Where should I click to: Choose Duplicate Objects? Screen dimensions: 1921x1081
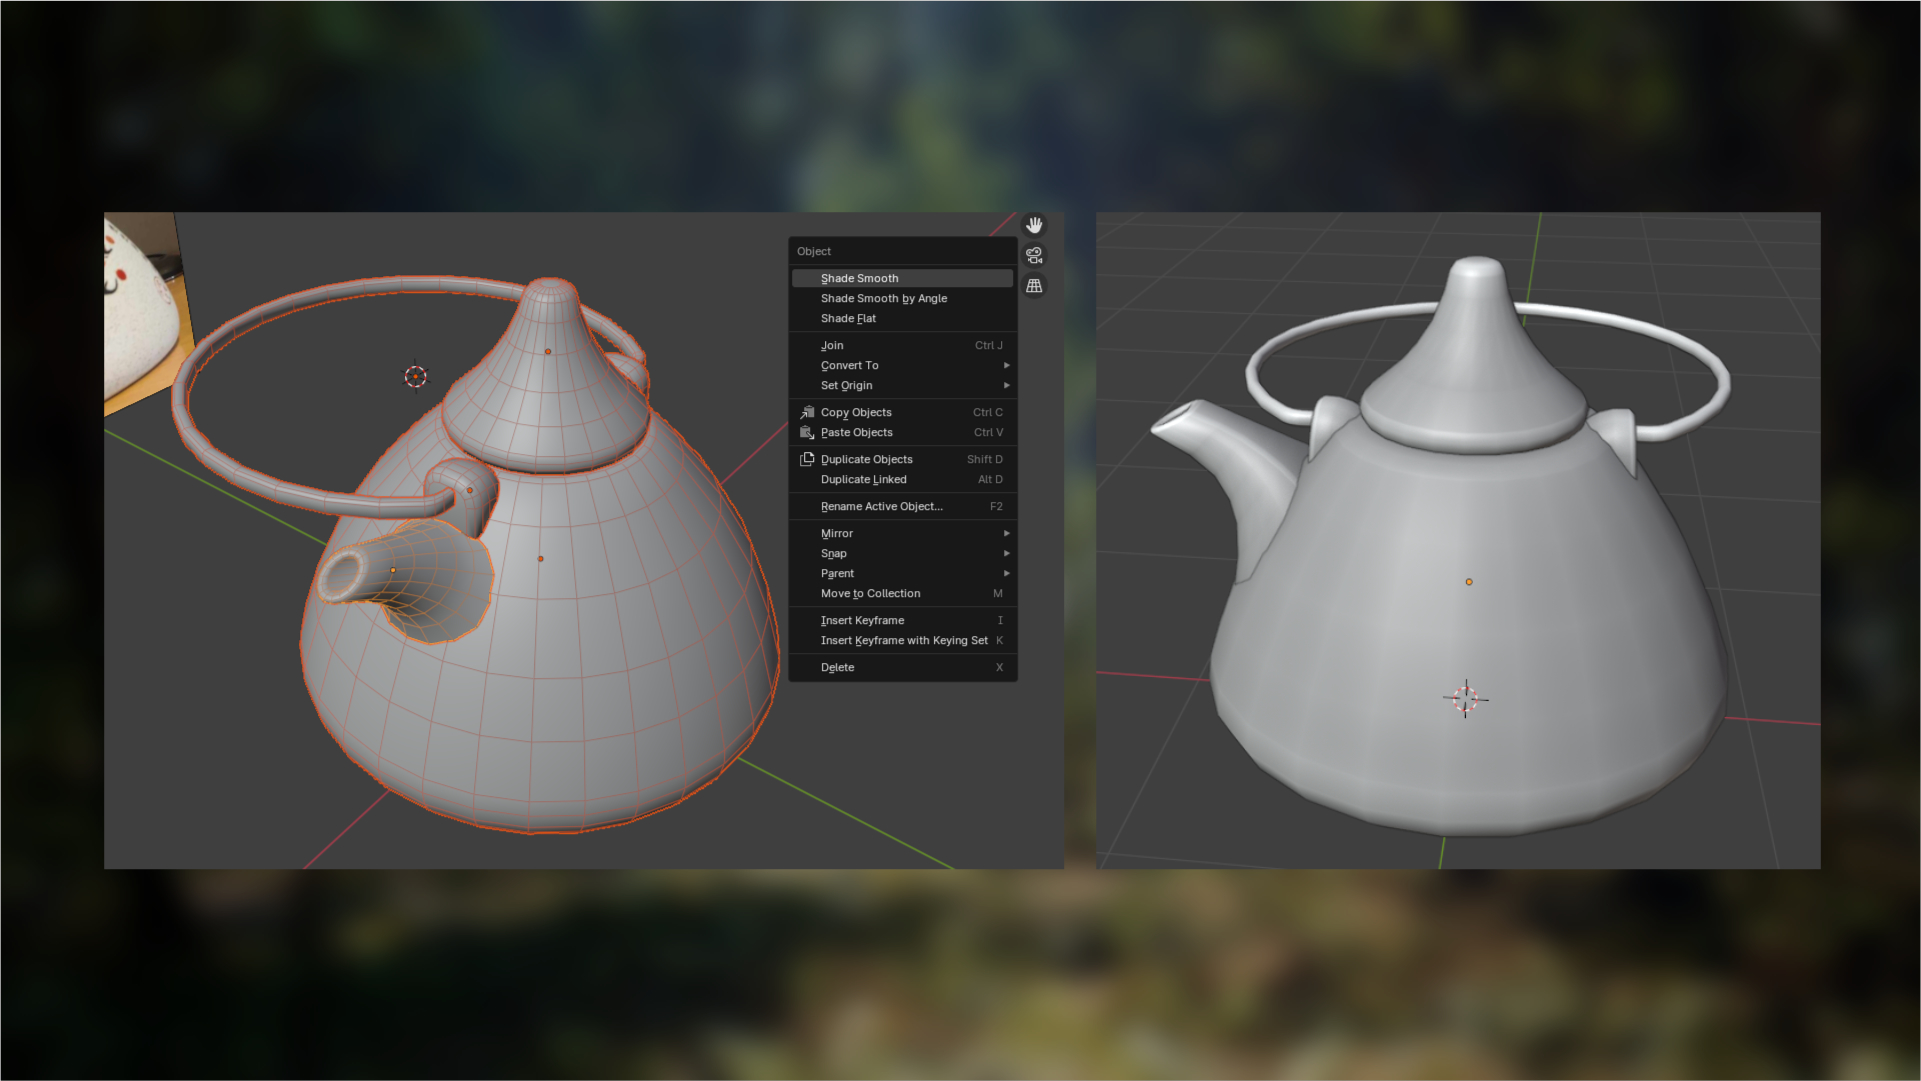(902, 459)
